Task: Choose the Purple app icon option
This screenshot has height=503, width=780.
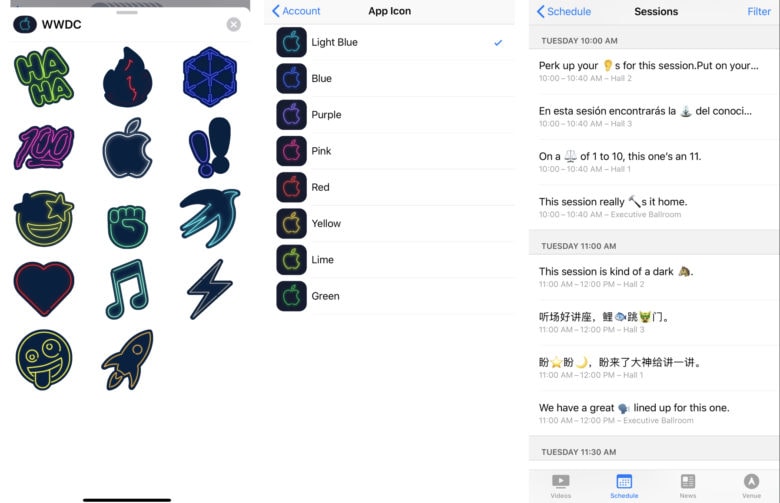Action: (390, 115)
